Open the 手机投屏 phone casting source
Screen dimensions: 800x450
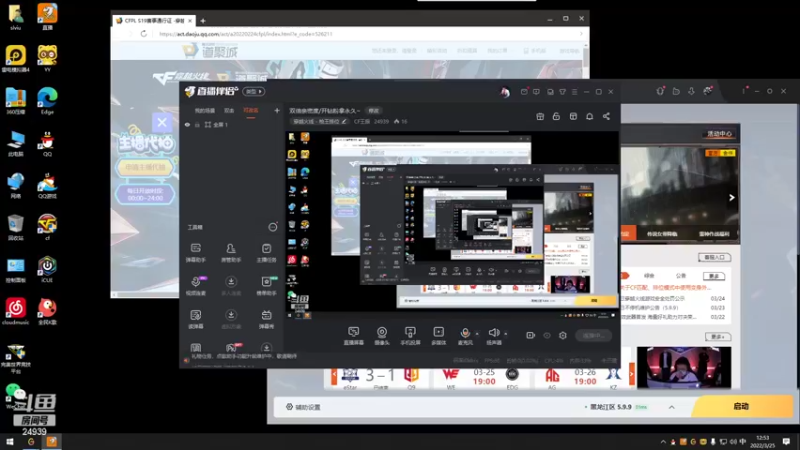click(410, 336)
